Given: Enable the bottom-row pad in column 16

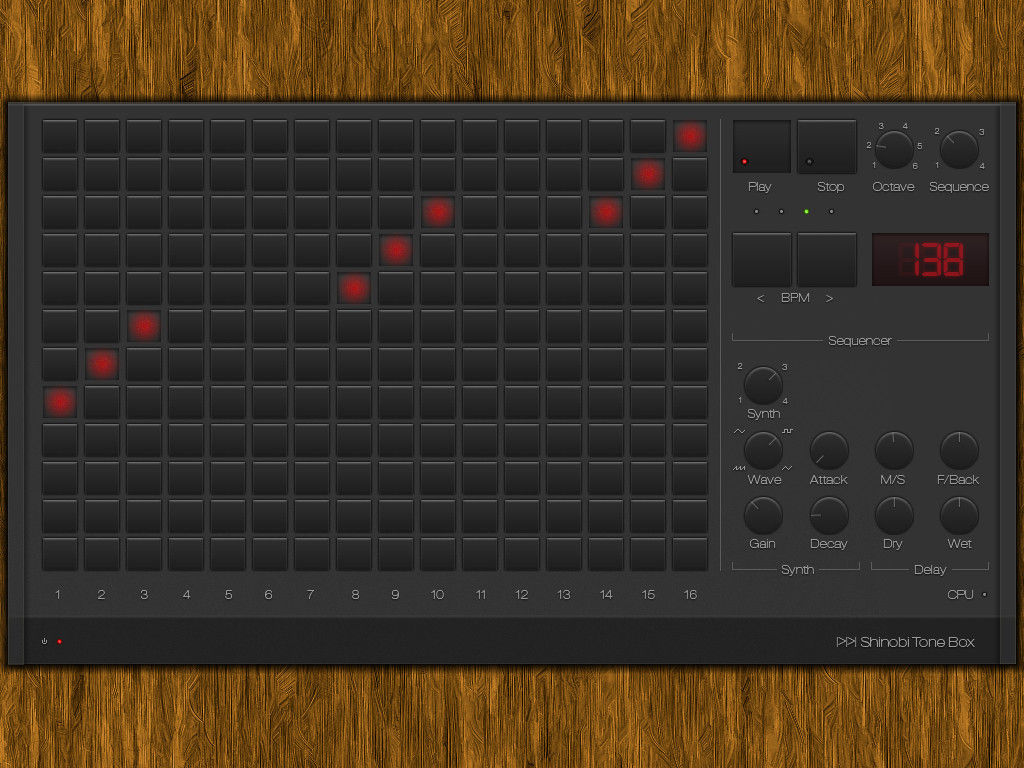Looking at the screenshot, I should tap(690, 554).
